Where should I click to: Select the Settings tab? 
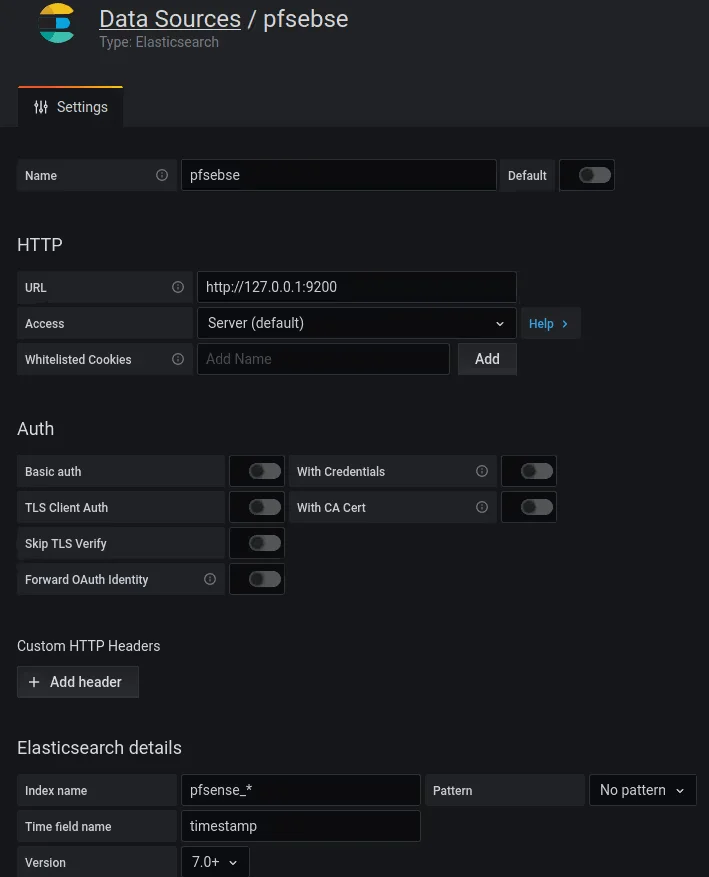(70, 107)
